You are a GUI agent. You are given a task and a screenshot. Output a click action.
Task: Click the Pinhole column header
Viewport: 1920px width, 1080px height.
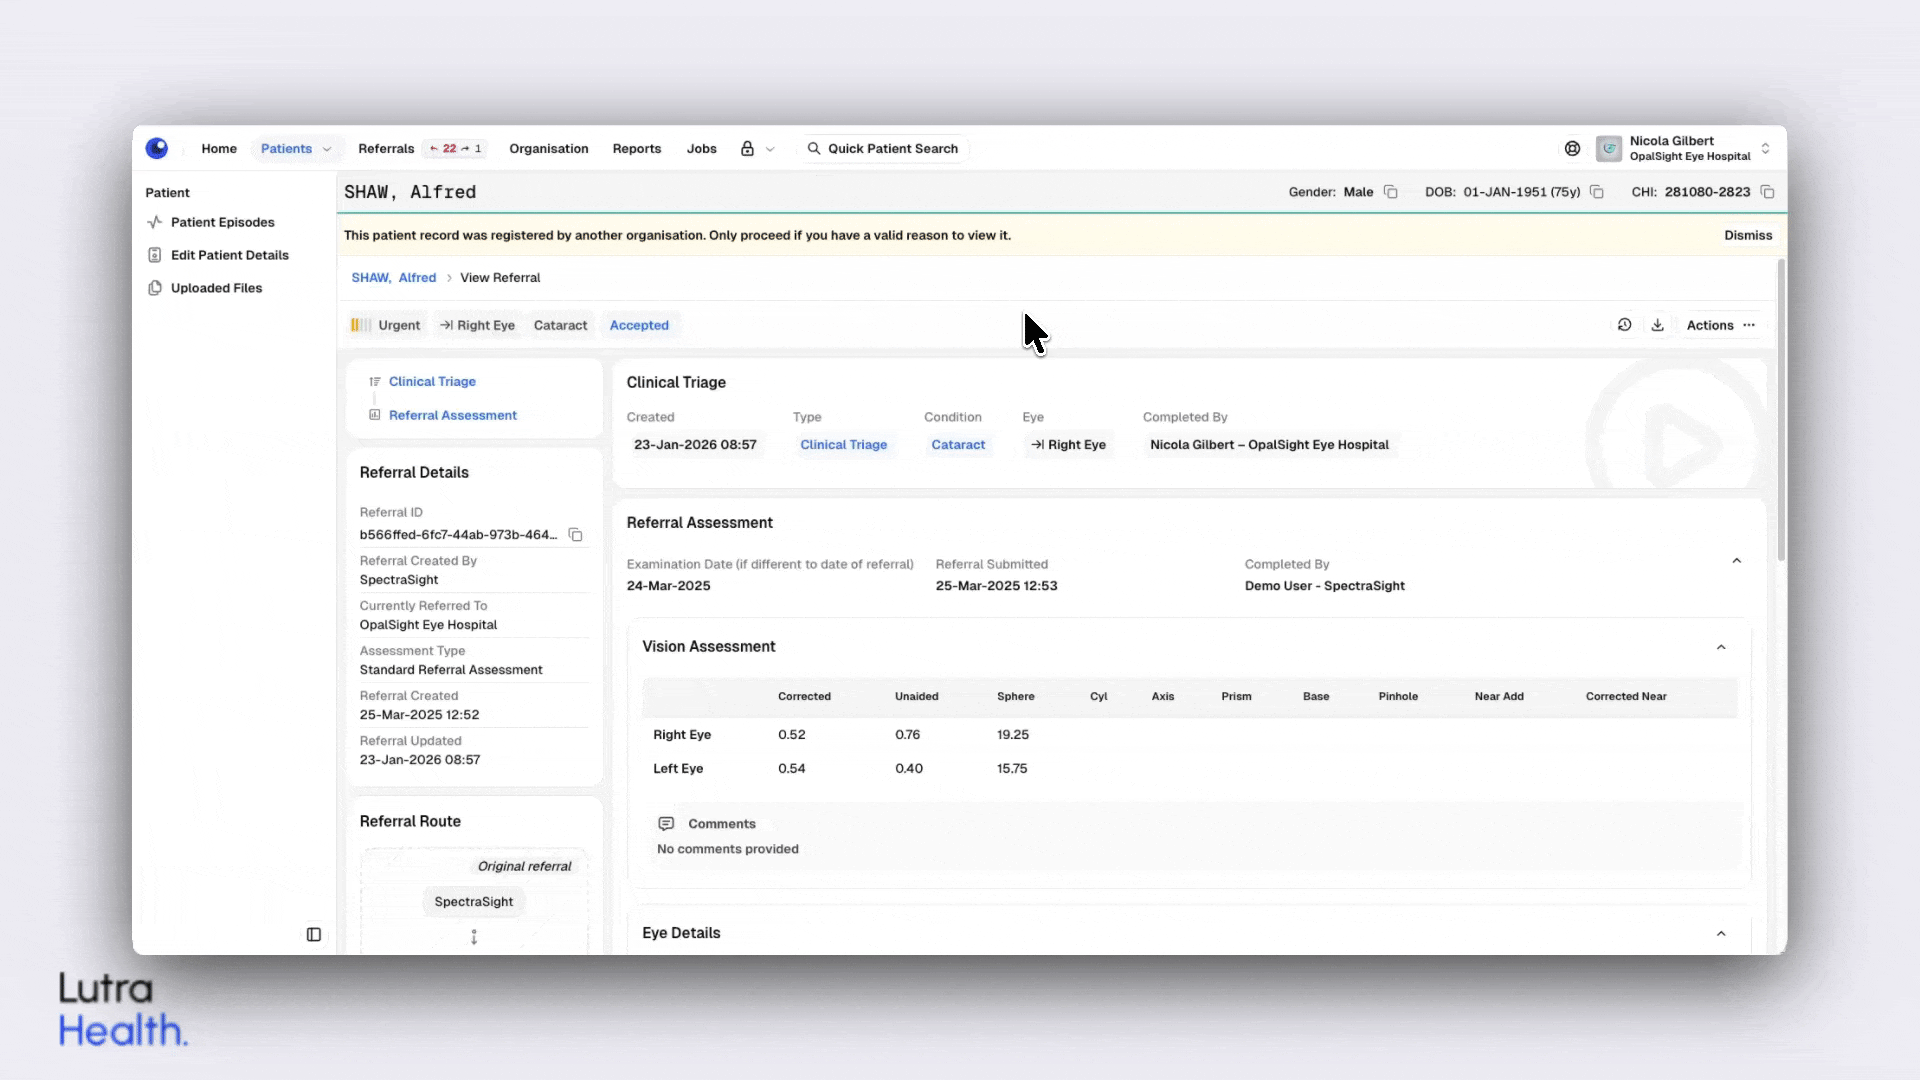(x=1398, y=697)
